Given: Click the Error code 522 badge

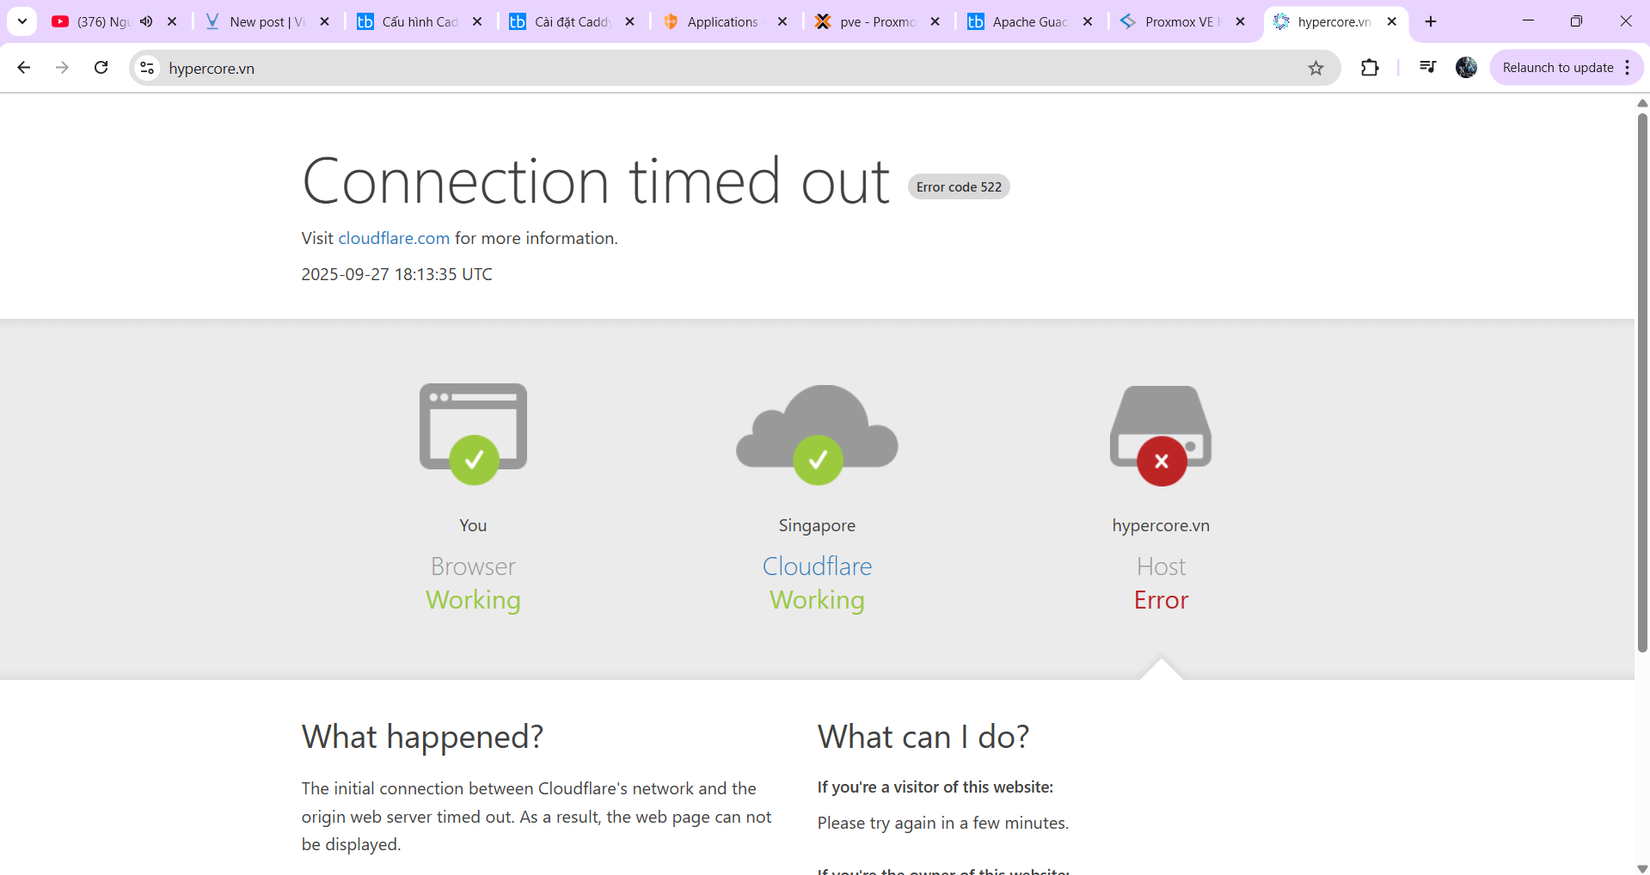Looking at the screenshot, I should [959, 187].
